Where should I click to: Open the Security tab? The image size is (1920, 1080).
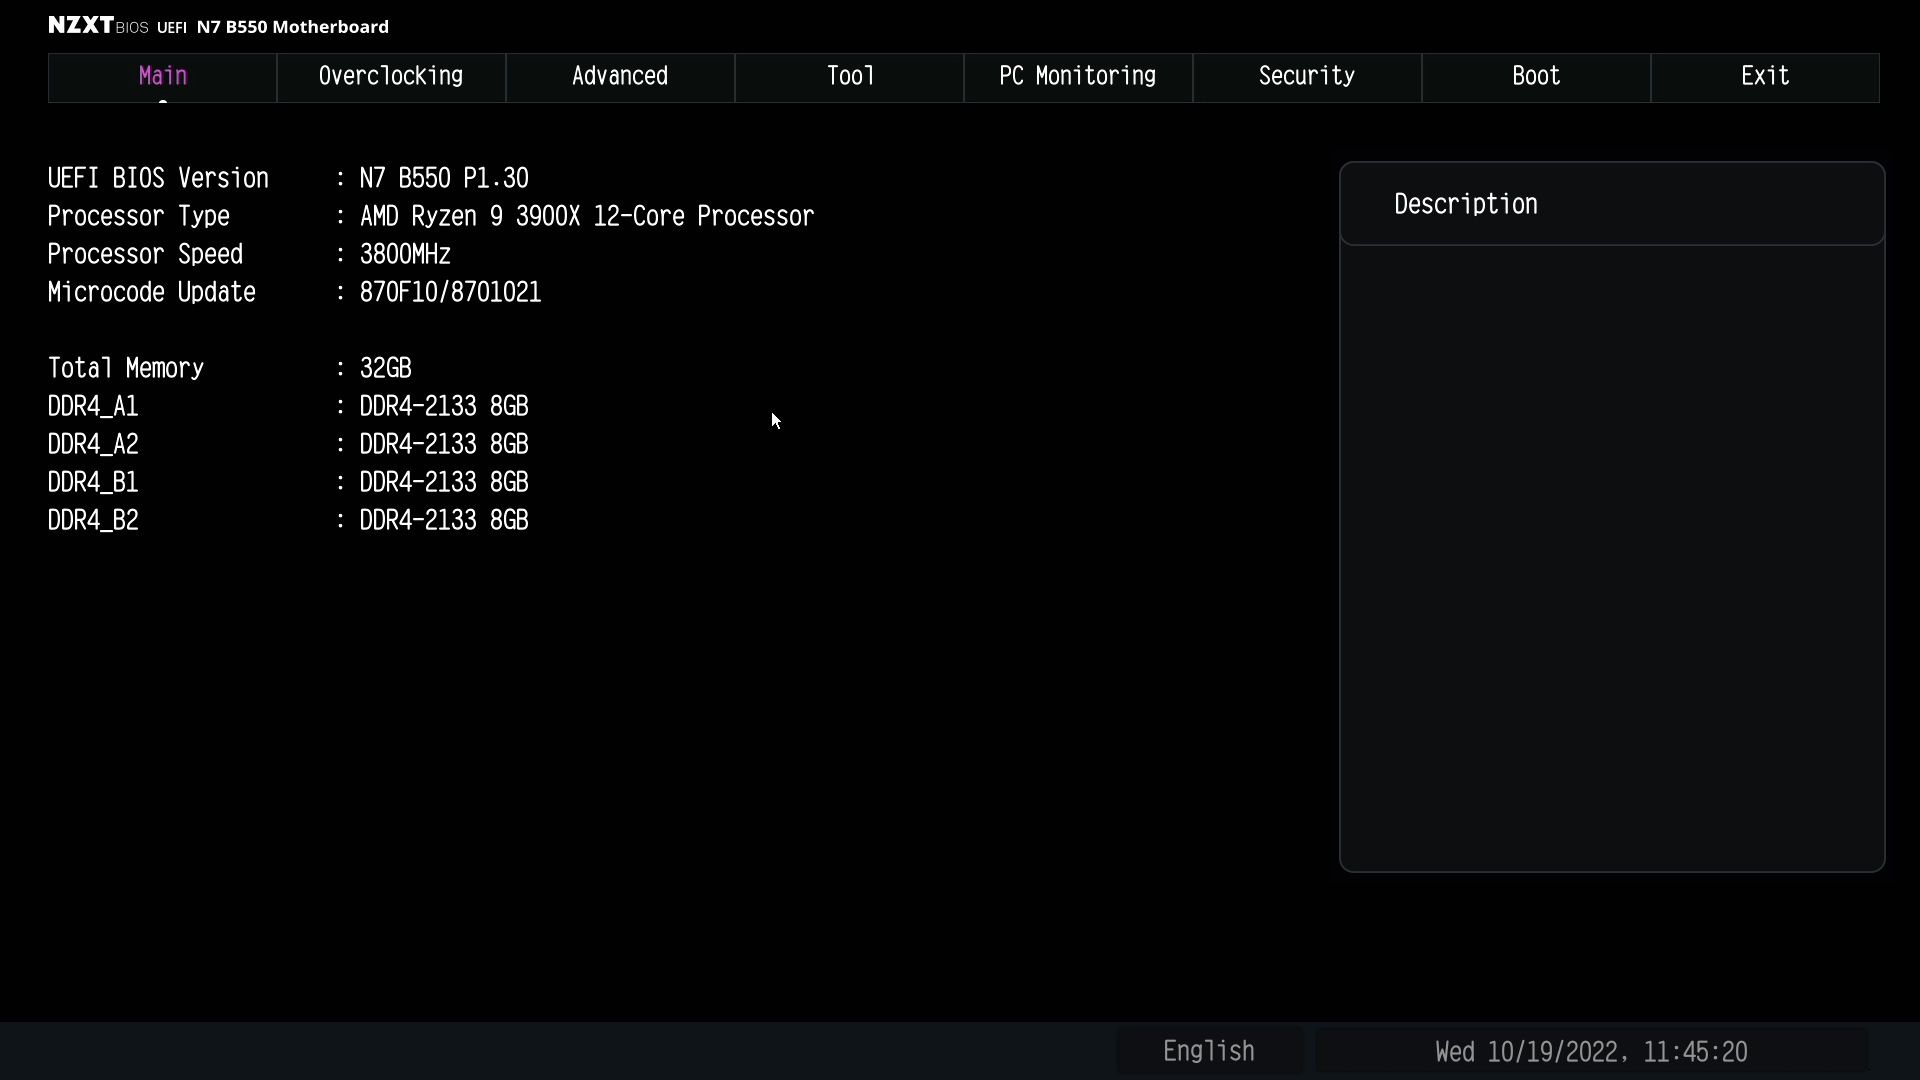tap(1307, 77)
